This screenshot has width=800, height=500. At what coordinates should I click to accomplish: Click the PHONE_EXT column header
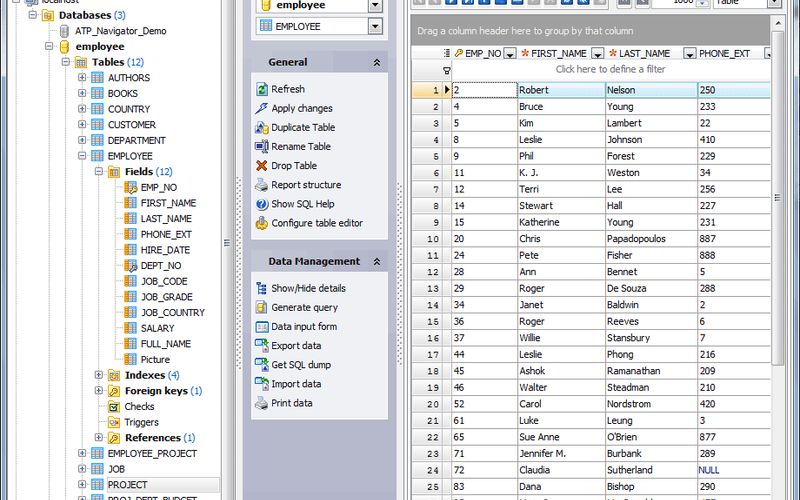pos(724,54)
